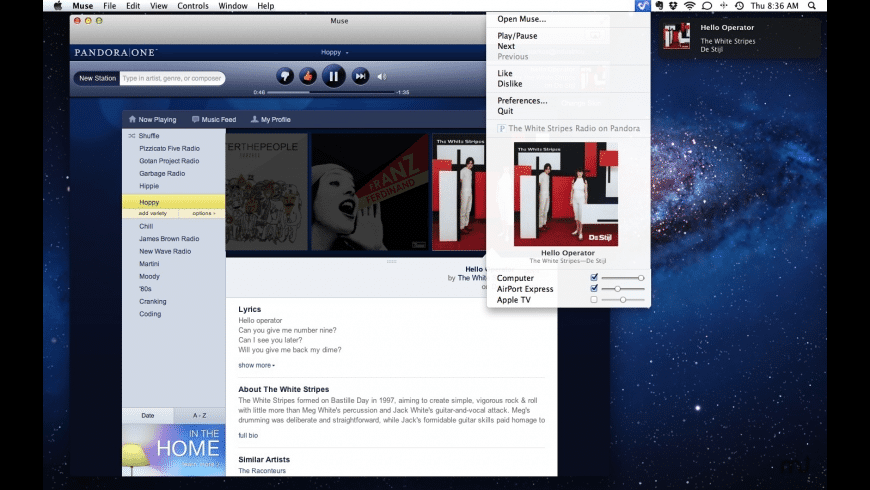Select James Brown Radio station
Viewport: 870px width, 490px height.
[169, 239]
